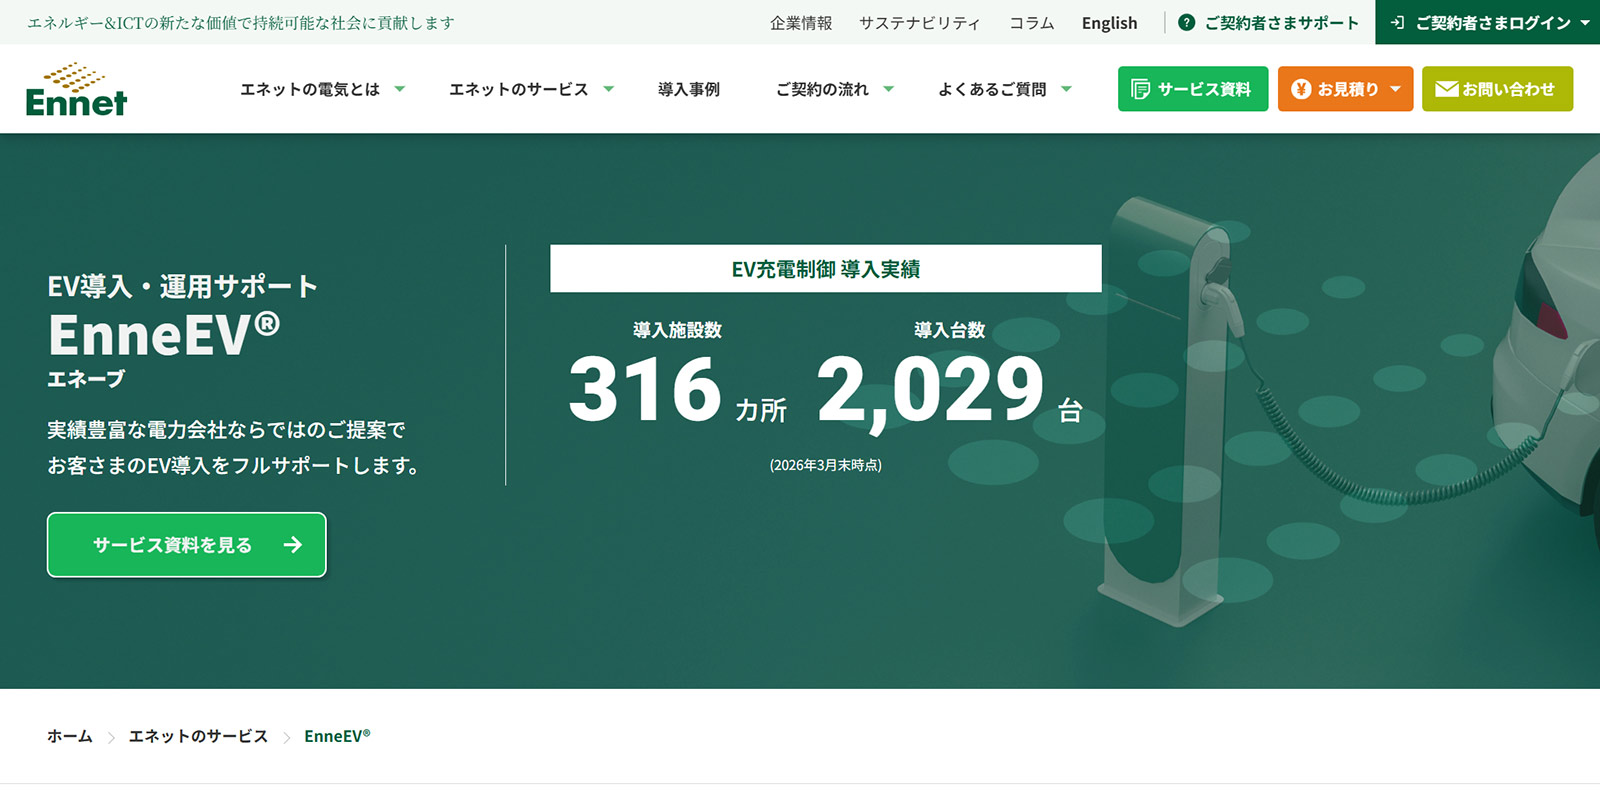The width and height of the screenshot is (1600, 790).
Task: Go to 導入事例 page
Action: point(689,89)
